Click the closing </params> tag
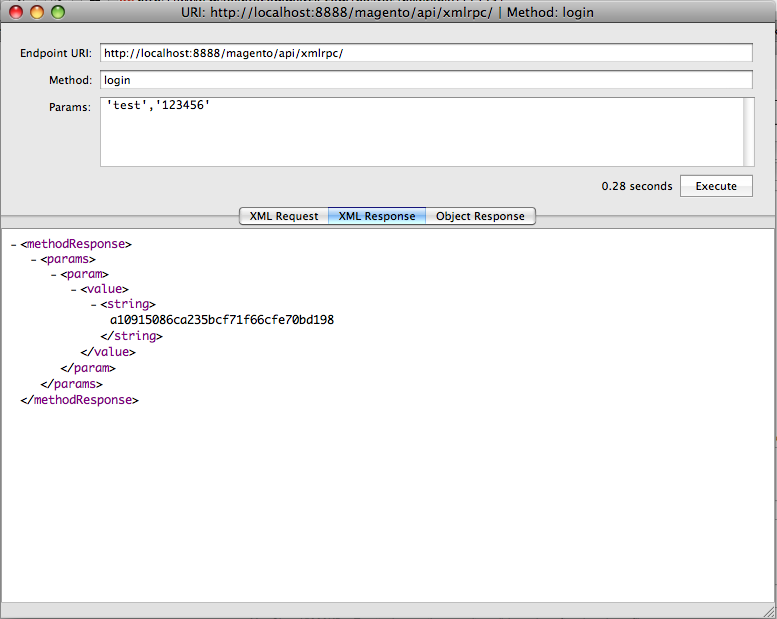The image size is (777, 619). click(72, 384)
